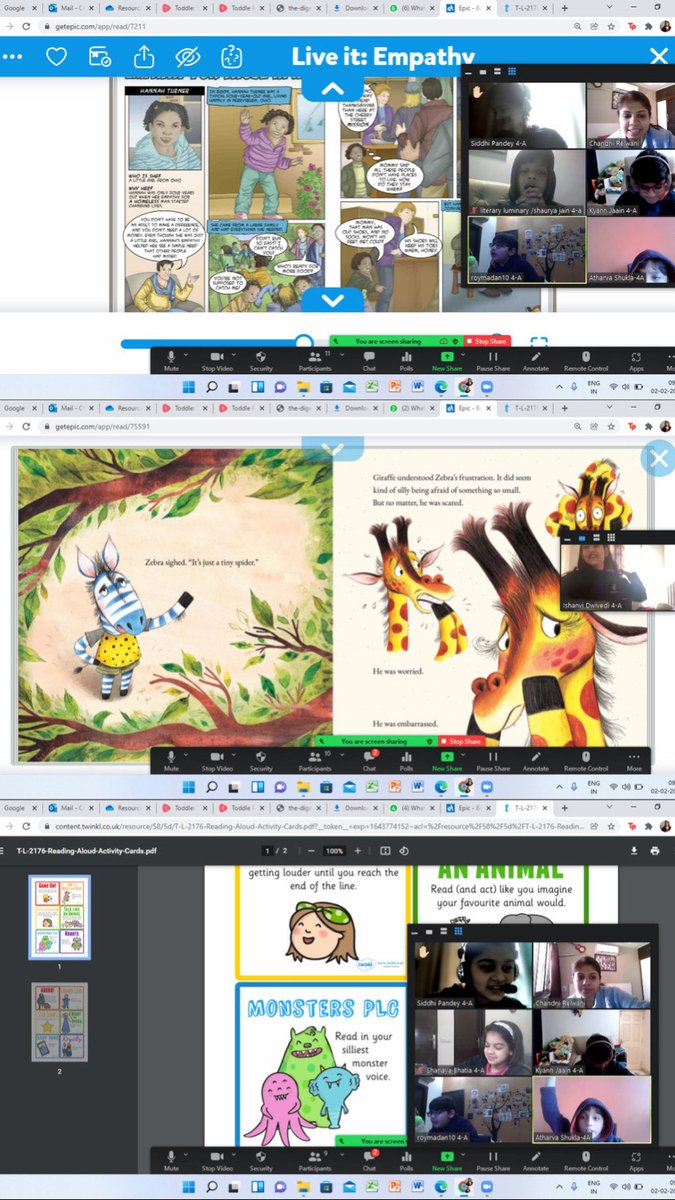This screenshot has height=1200, width=675.
Task: Add Empathy book to a collection icon
Action: pos(101,56)
